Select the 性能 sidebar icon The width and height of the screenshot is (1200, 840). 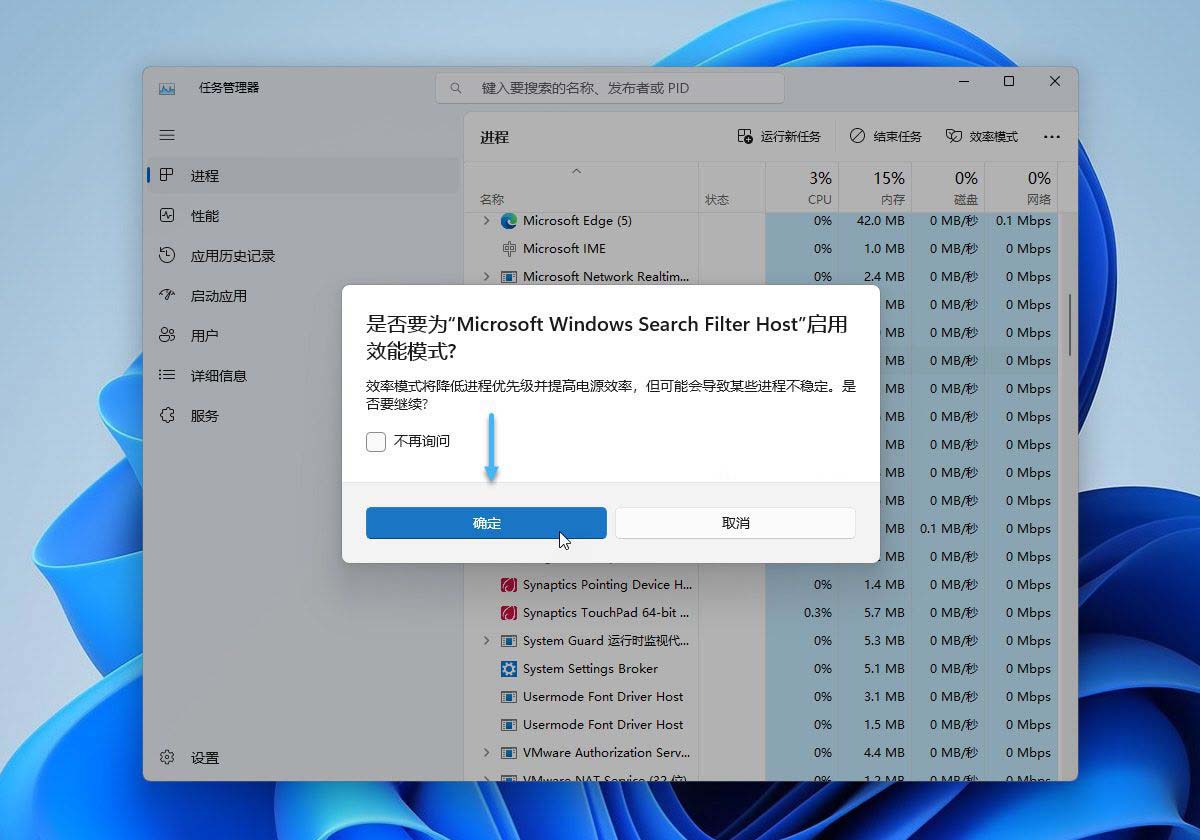167,216
